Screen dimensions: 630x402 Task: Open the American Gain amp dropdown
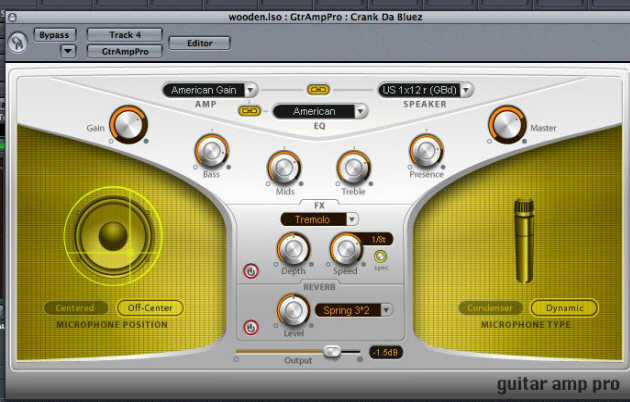click(210, 90)
